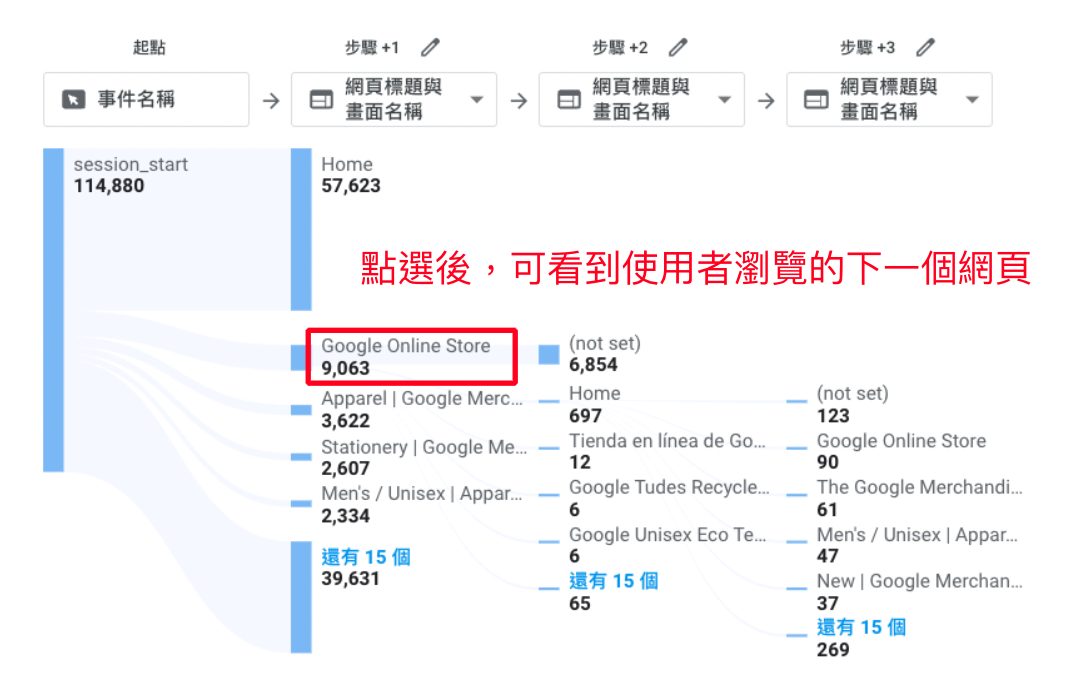Open the 步驟 +1 網頁標題與畫面名稱 dropdown

[394, 99]
